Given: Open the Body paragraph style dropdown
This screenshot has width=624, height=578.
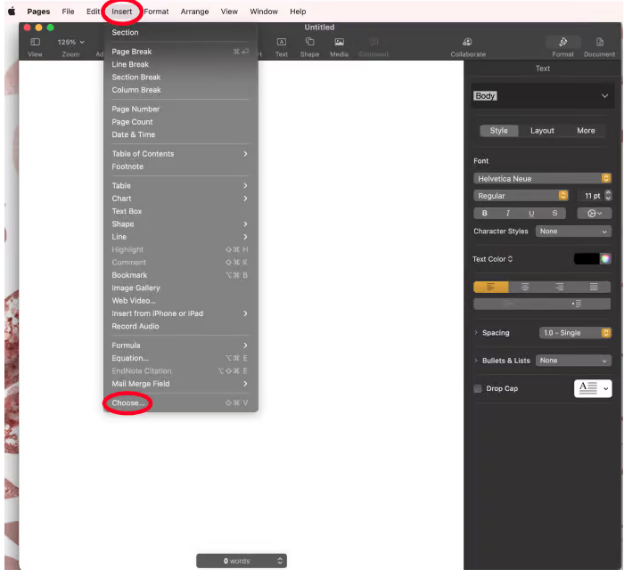Looking at the screenshot, I should 542,96.
